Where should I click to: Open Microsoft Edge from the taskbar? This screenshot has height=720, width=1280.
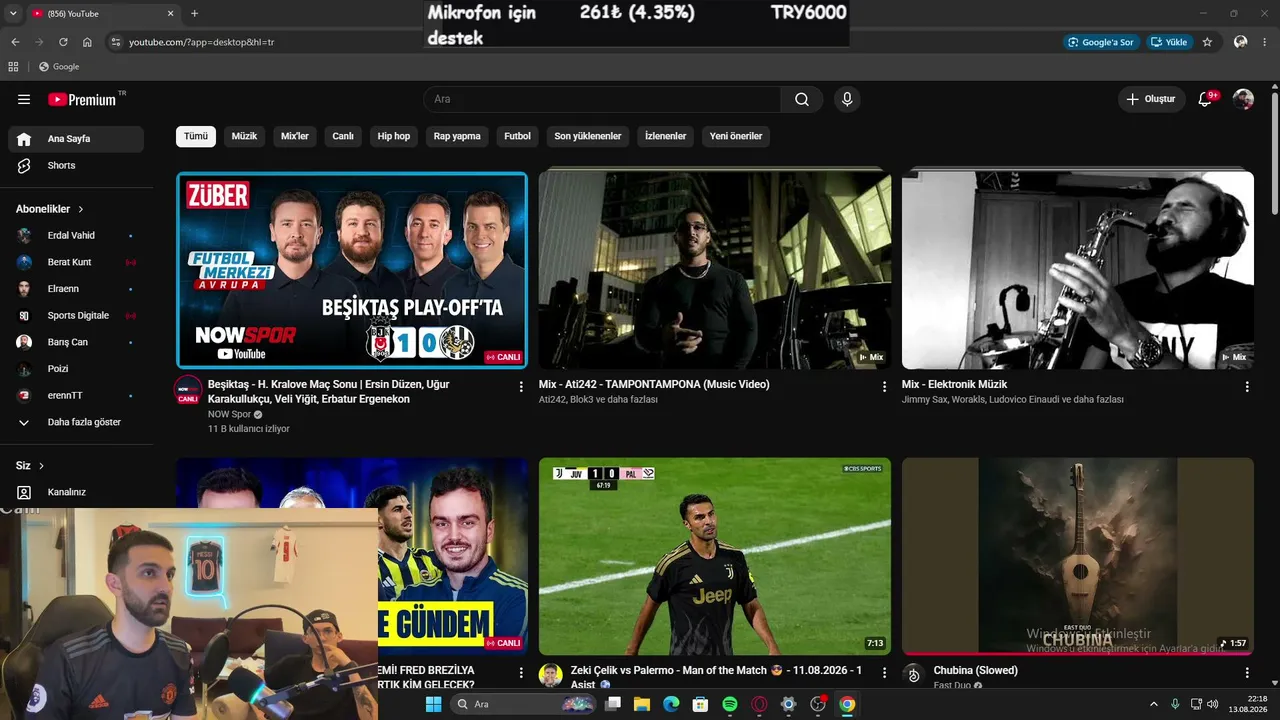click(x=672, y=704)
